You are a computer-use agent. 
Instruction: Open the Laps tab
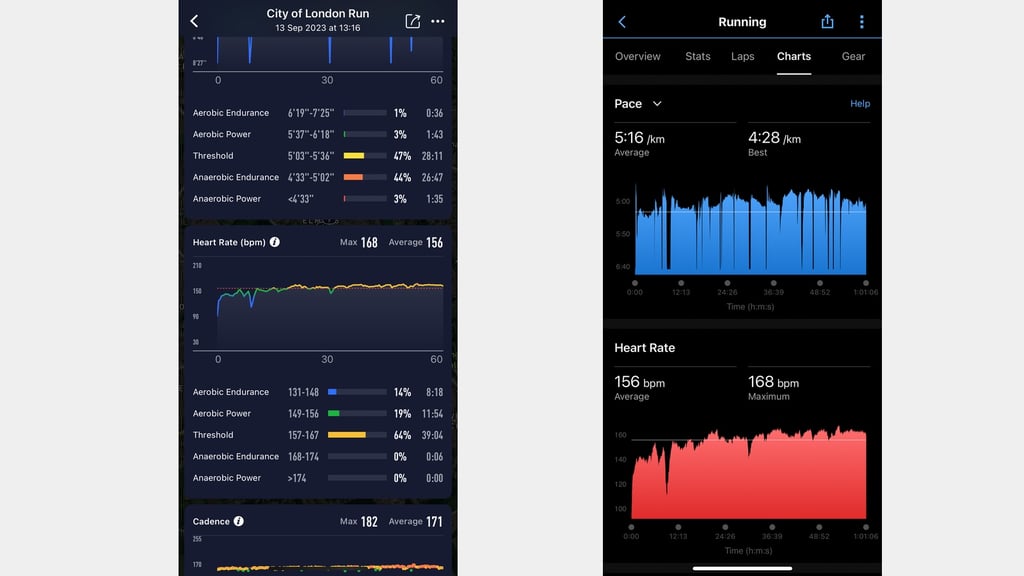[x=743, y=56]
